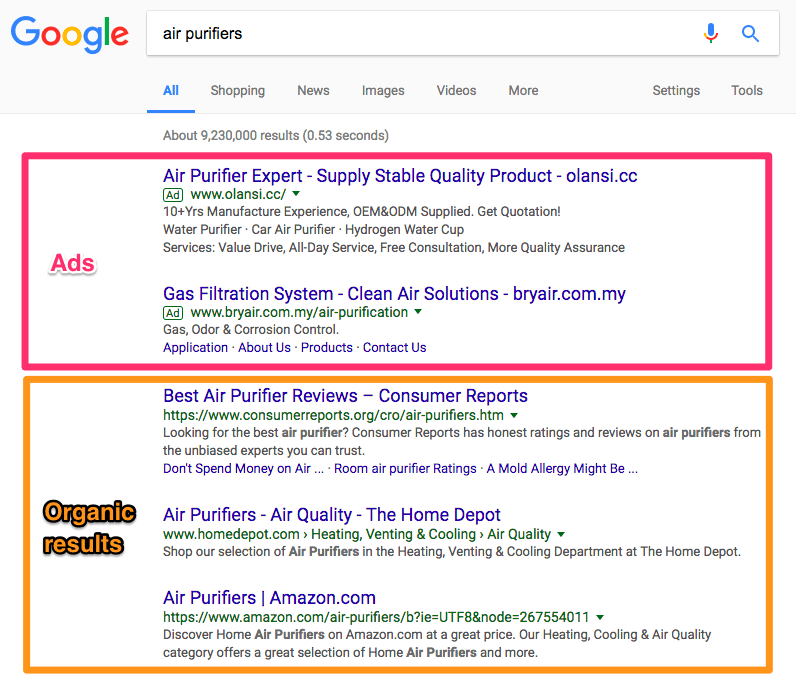Viewport: 796px width, 680px height.
Task: Activate voice search microphone icon
Action: click(x=711, y=33)
